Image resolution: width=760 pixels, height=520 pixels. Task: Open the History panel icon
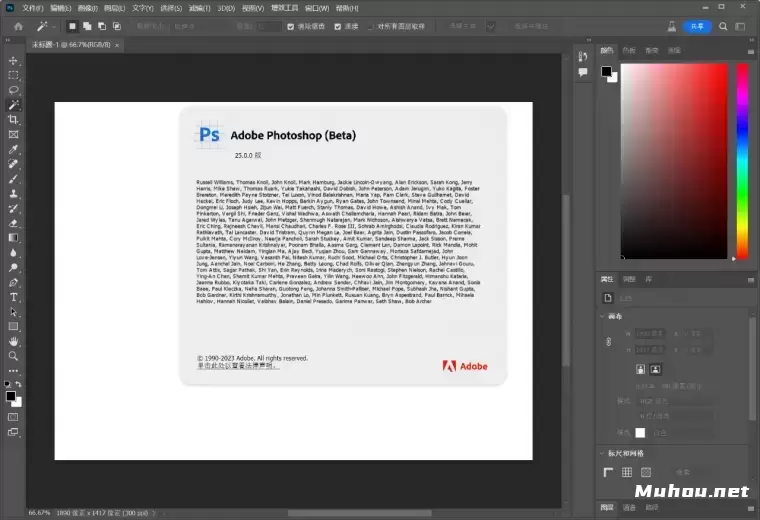(x=583, y=57)
